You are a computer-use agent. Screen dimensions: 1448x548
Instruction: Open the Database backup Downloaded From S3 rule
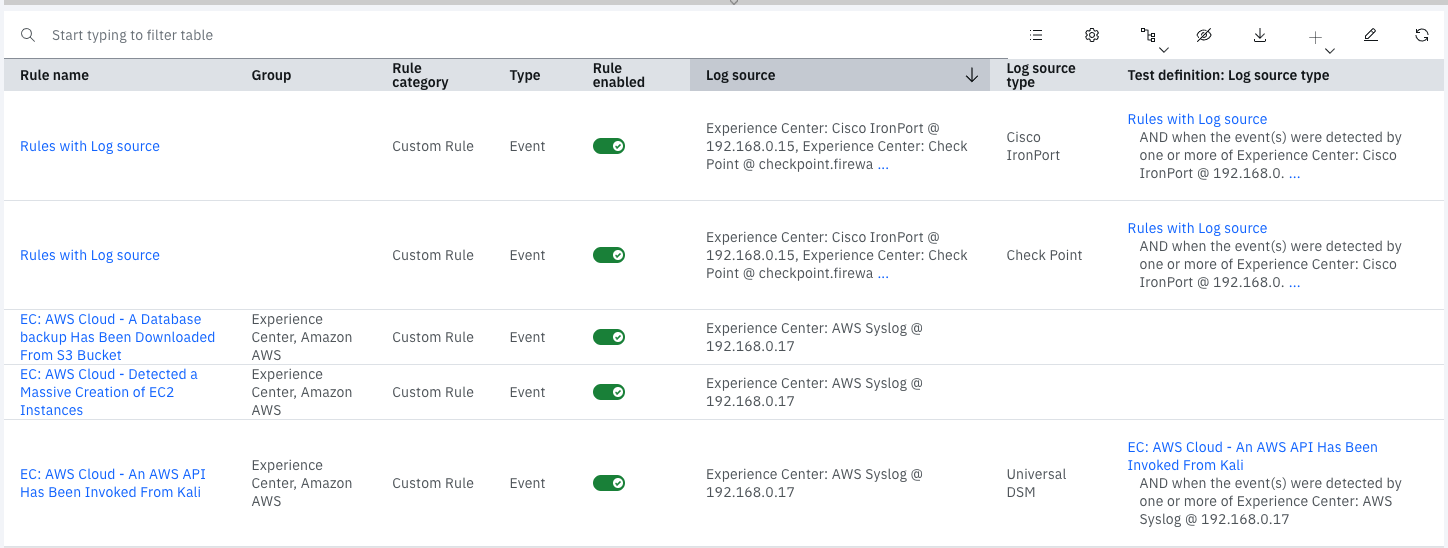[117, 337]
